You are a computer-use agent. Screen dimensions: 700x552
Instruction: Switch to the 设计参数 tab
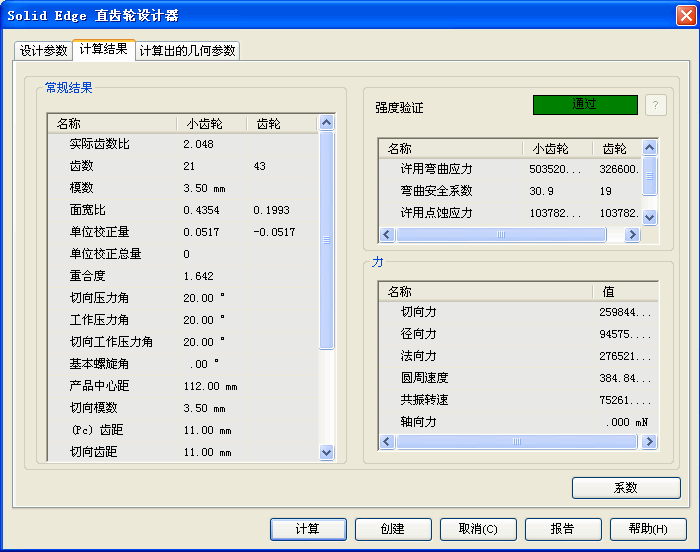coord(44,51)
